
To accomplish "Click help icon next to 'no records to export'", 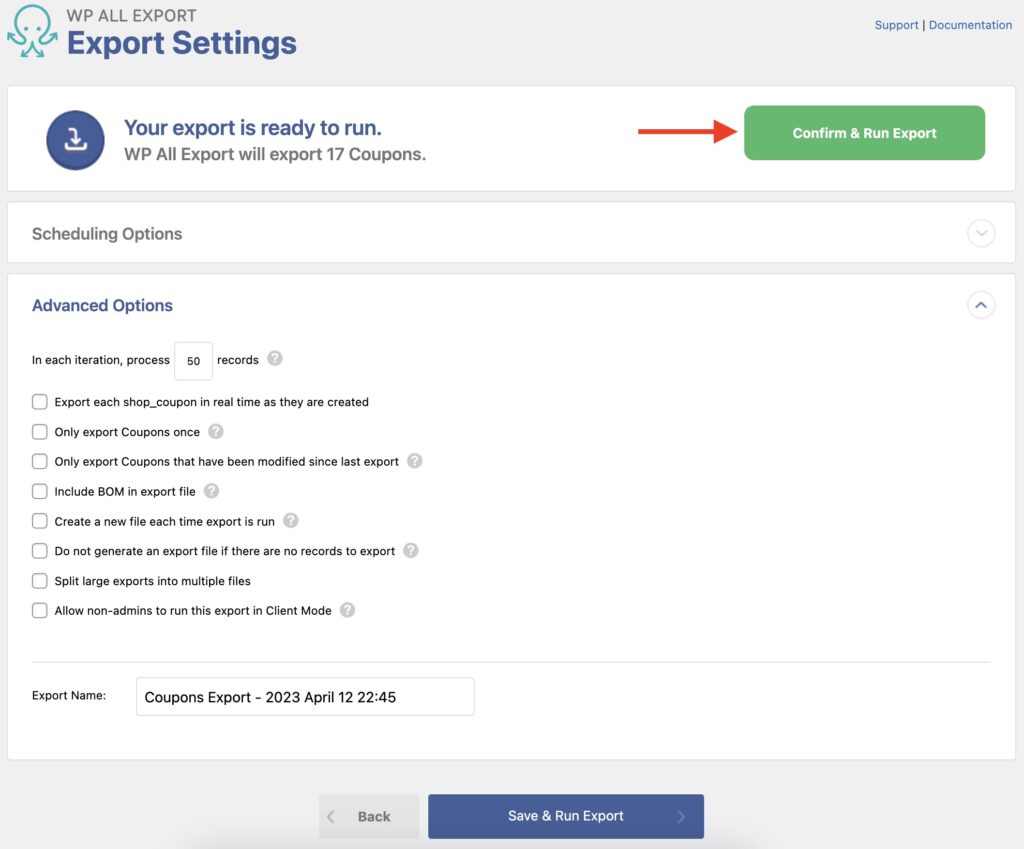I will click(409, 551).
